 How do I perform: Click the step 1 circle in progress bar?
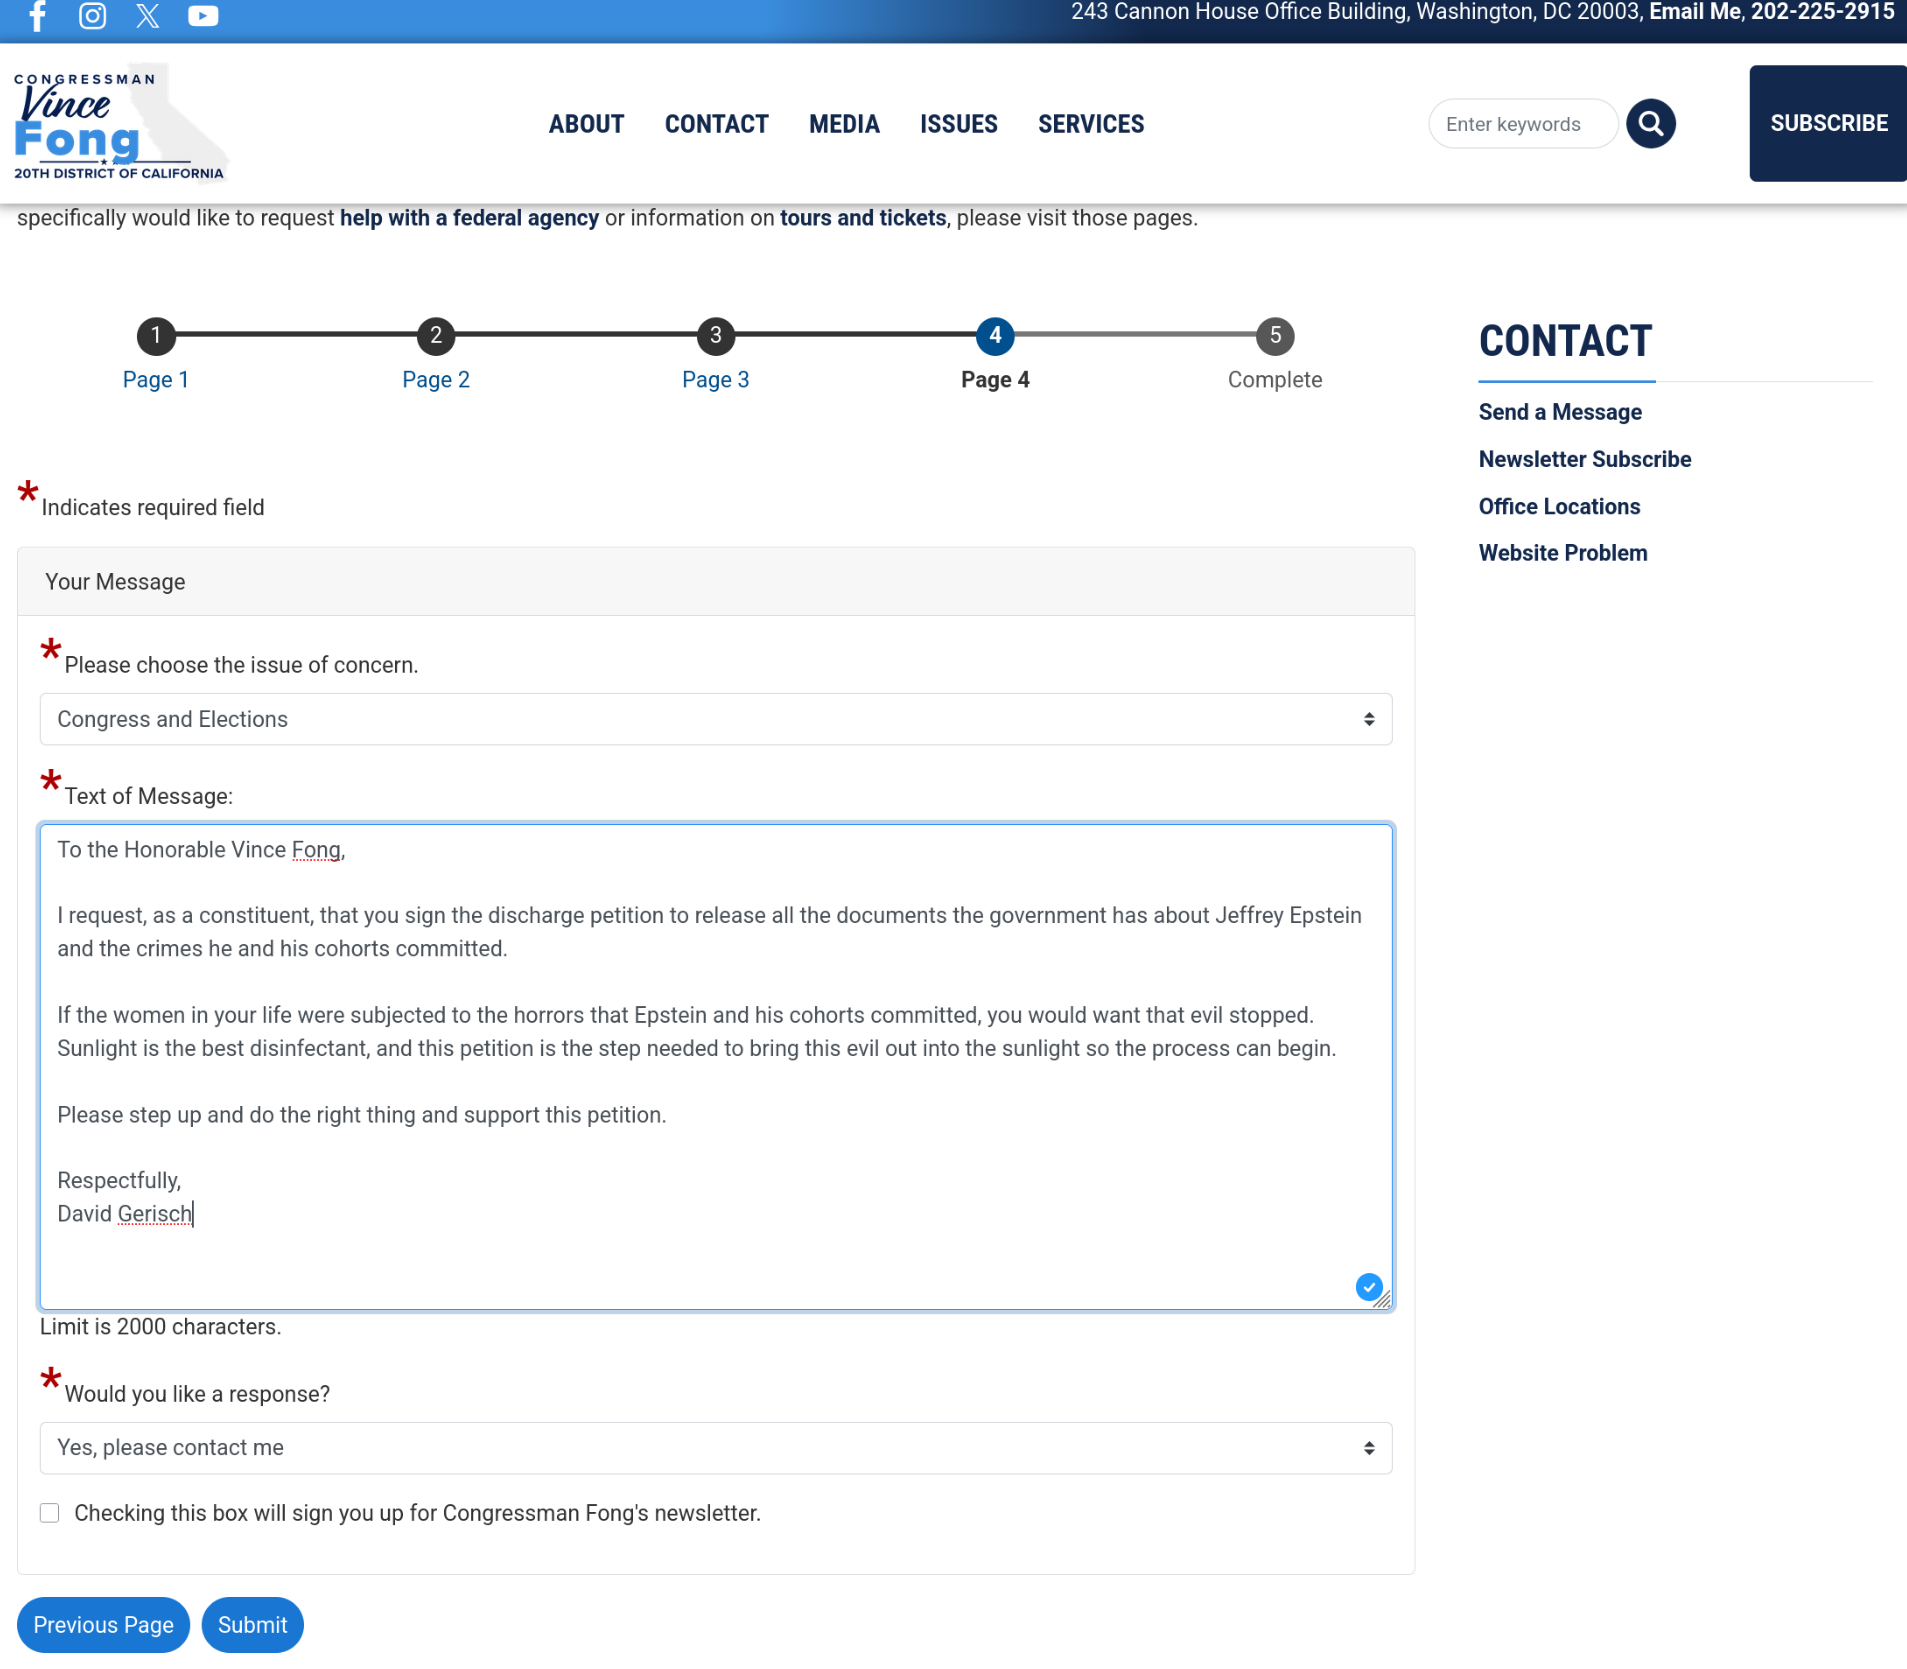156,336
